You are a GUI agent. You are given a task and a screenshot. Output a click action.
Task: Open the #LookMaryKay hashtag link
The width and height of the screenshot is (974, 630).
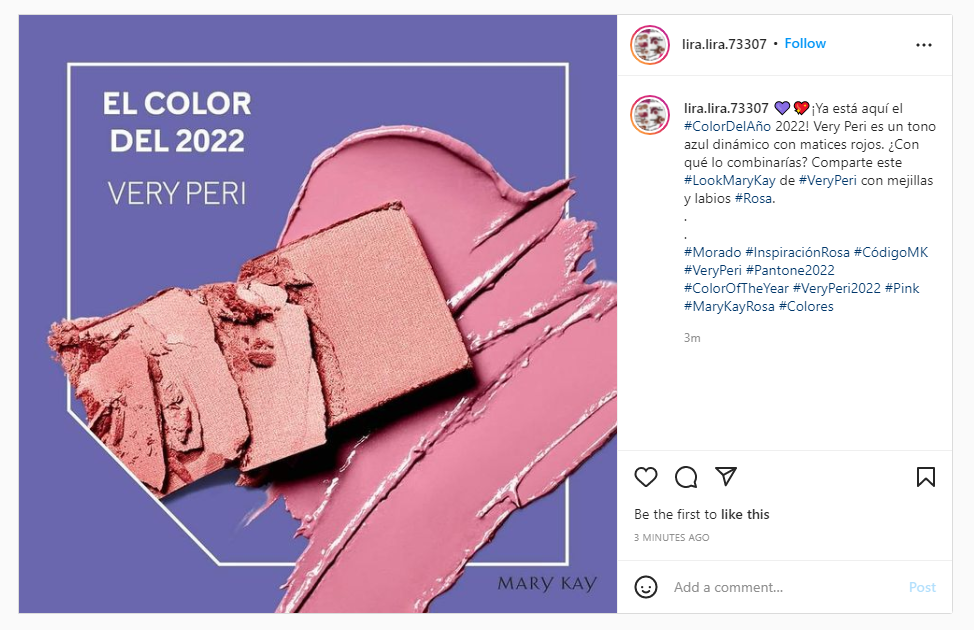click(730, 180)
